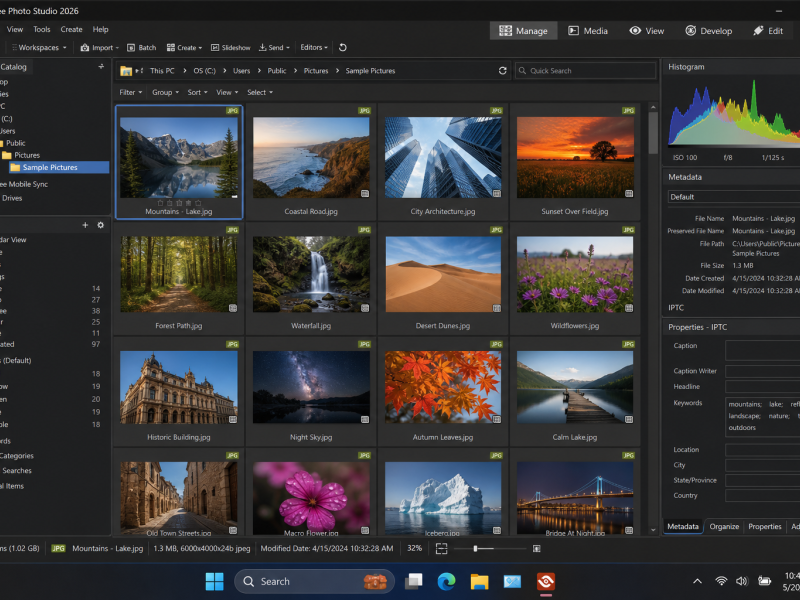Viewport: 800px width, 600px height.
Task: Click overlay icon on Historic Building thumbnail
Action: click(233, 419)
